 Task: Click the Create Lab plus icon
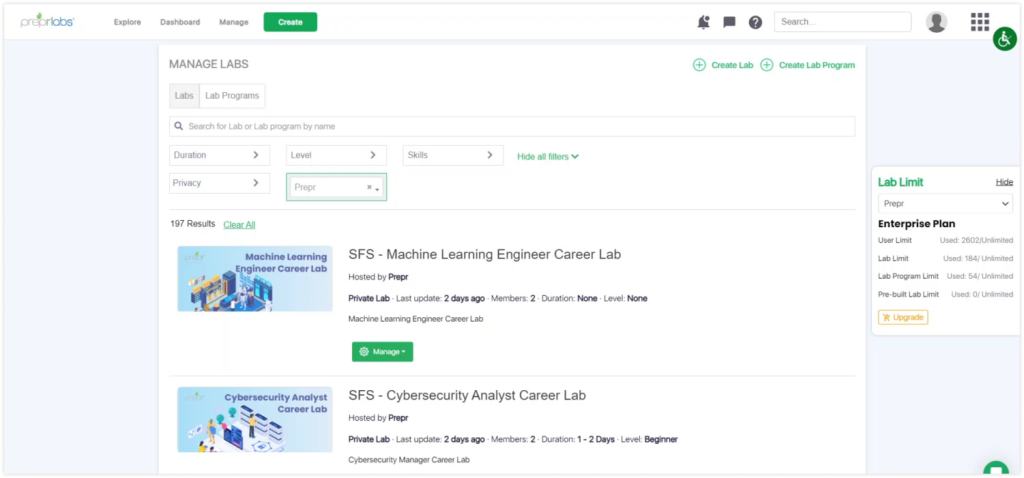699,65
